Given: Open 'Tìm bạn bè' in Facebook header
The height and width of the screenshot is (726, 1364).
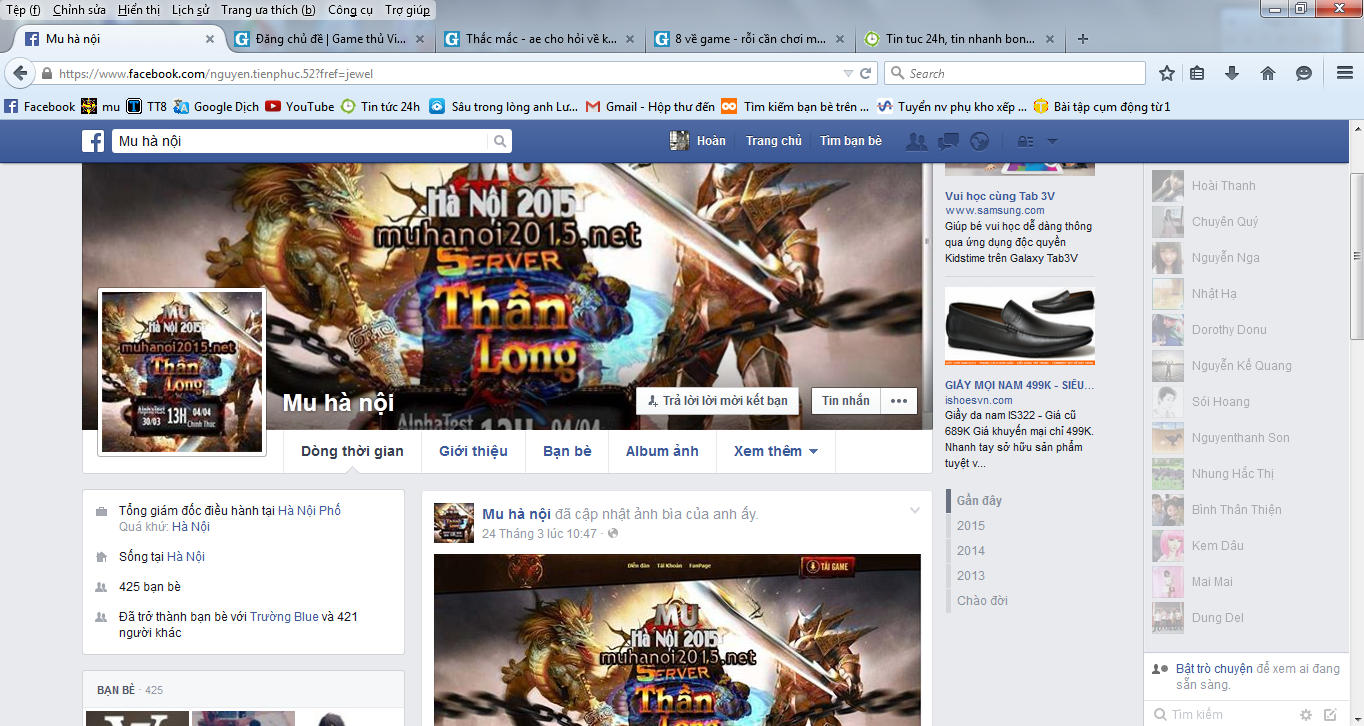Looking at the screenshot, I should (851, 141).
